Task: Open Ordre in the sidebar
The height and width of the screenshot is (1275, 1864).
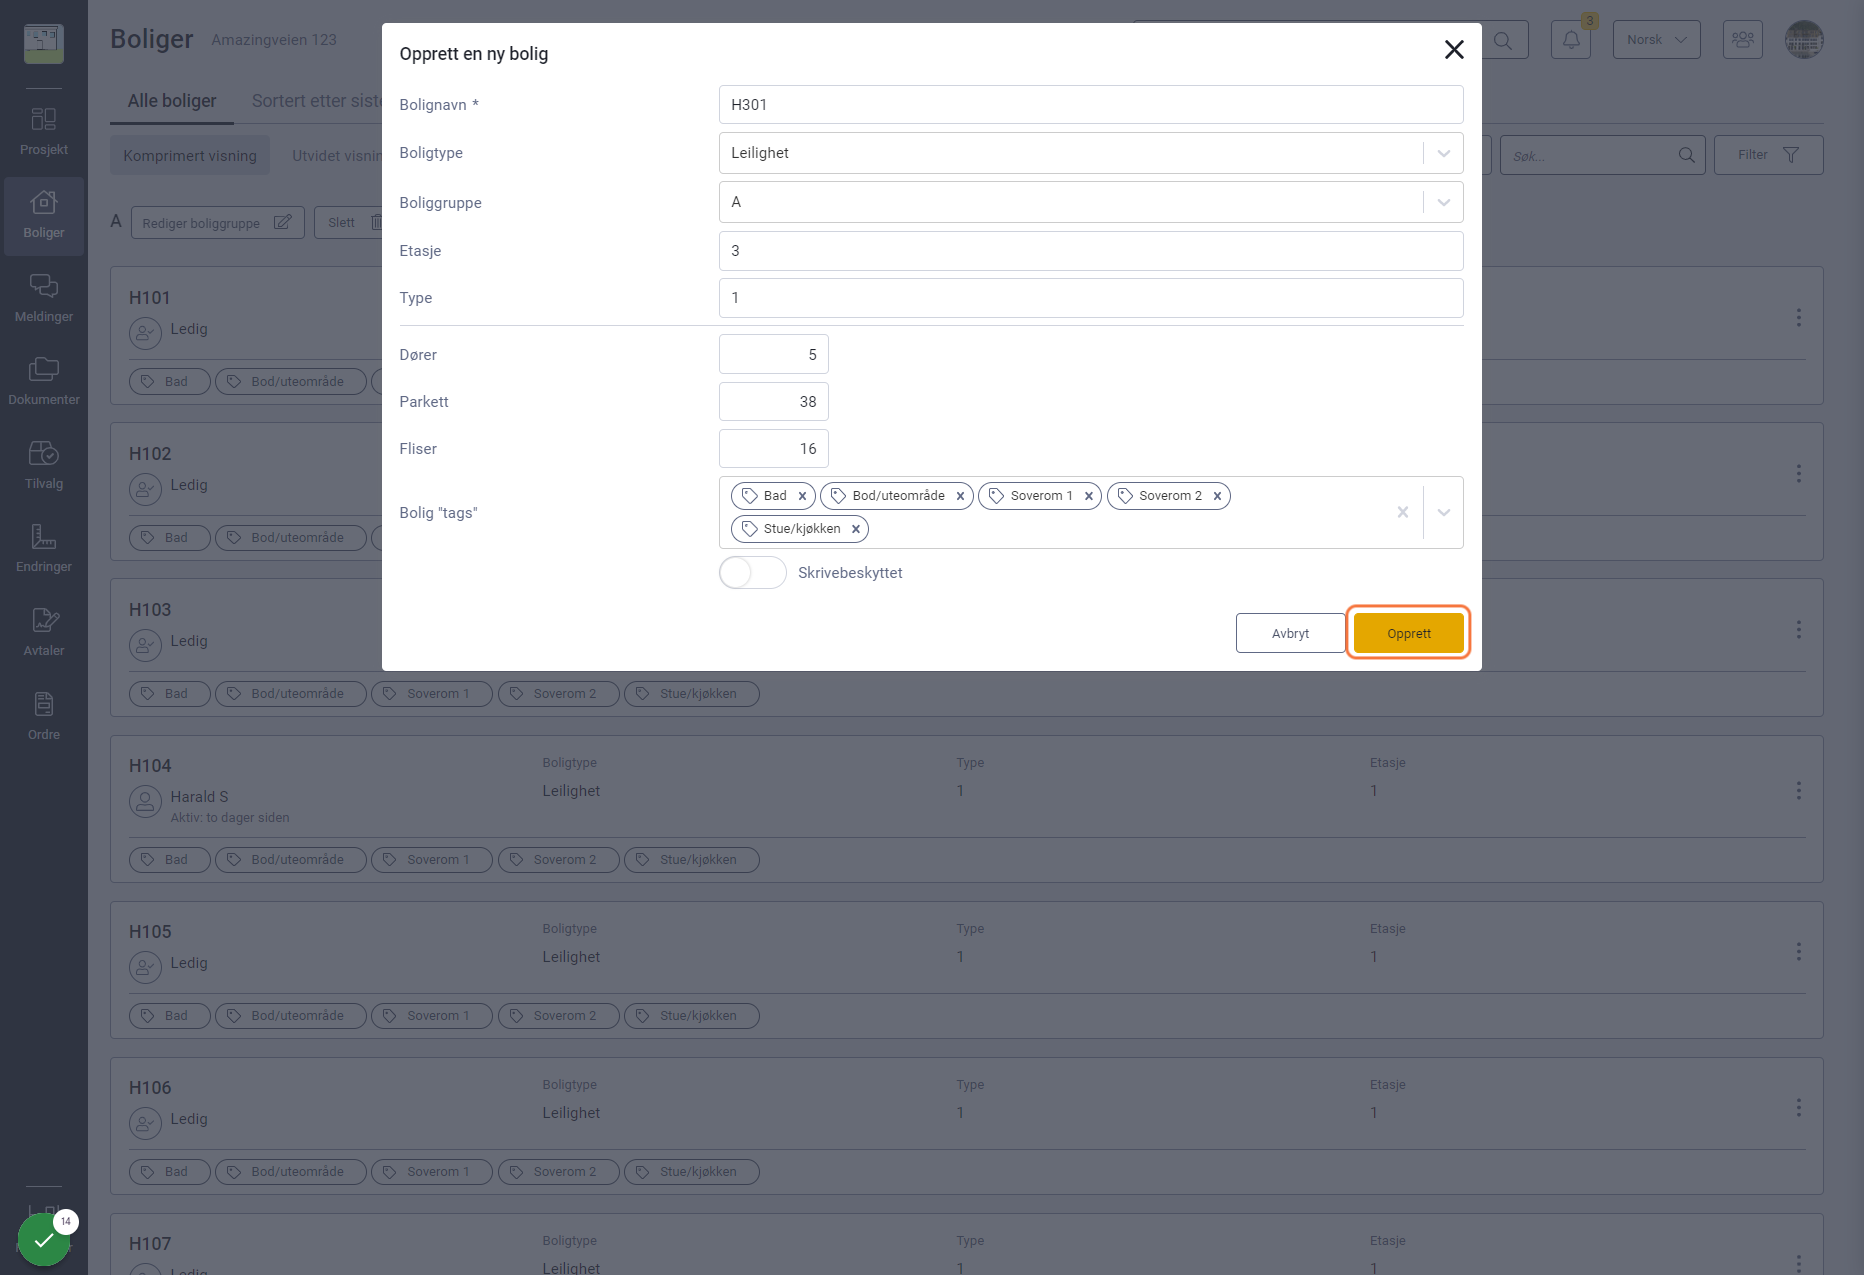Action: 44,717
